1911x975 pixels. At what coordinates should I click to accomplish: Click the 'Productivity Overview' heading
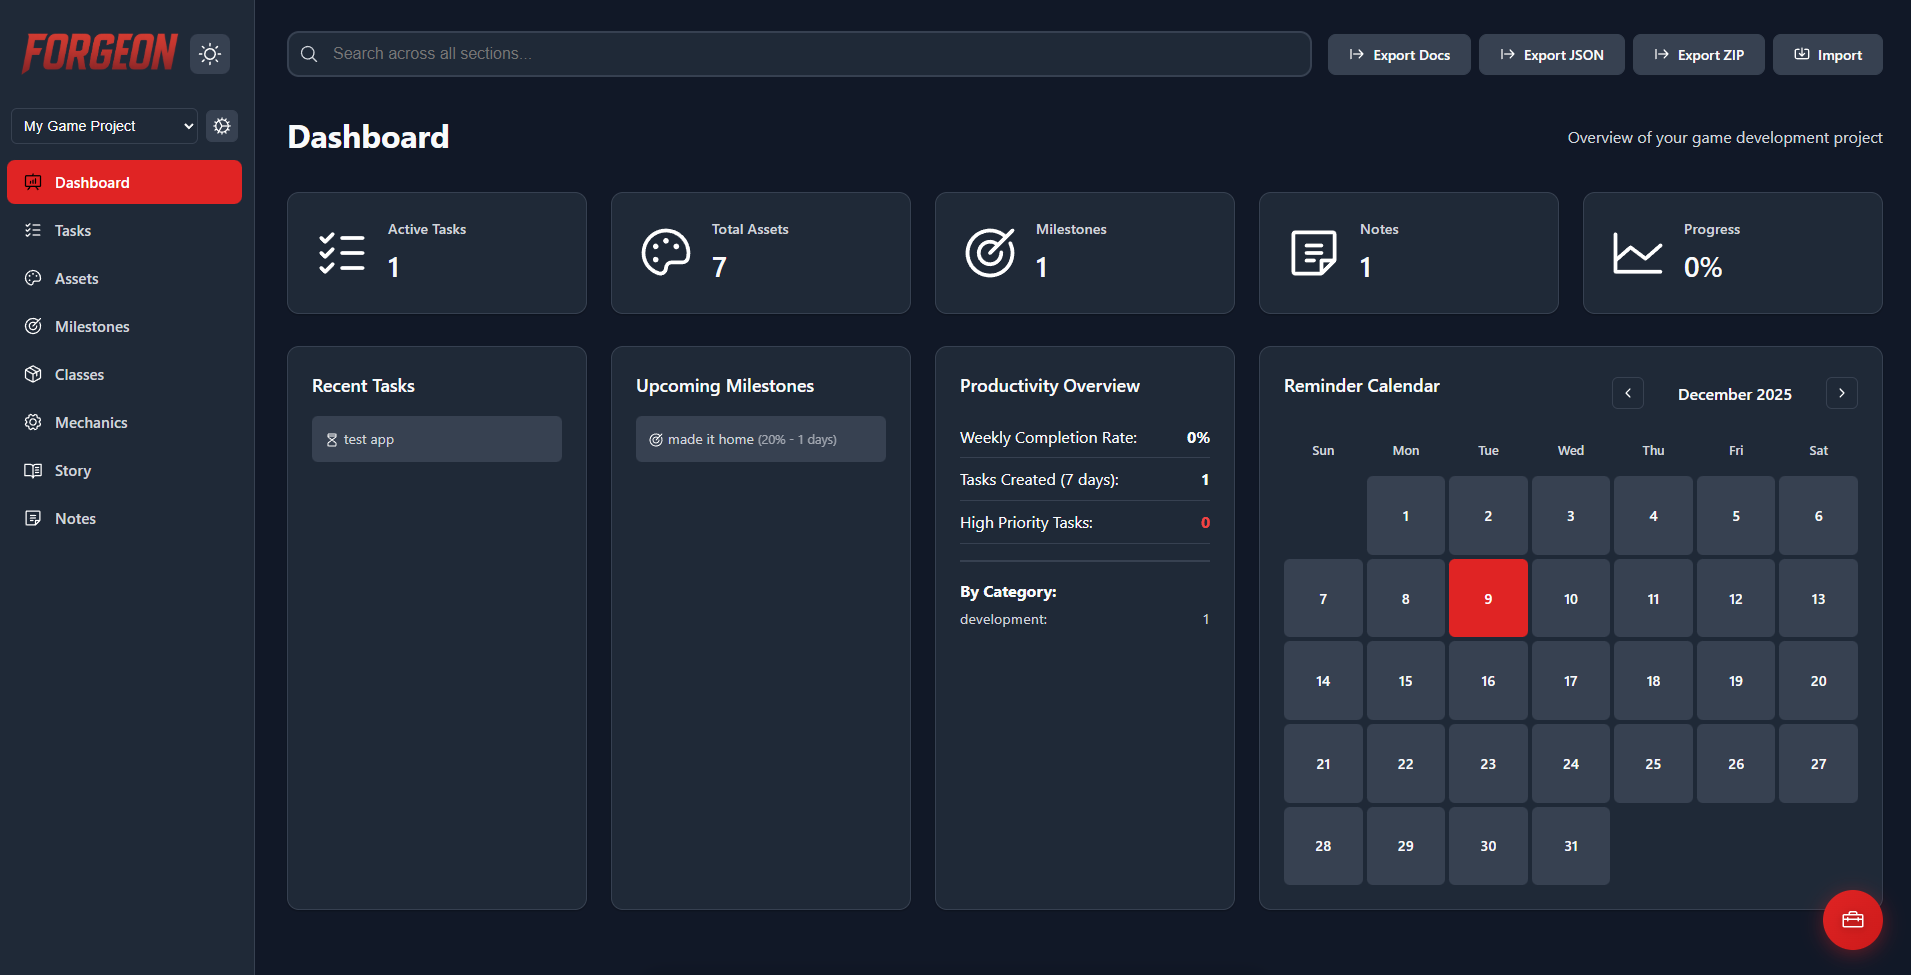[1050, 386]
